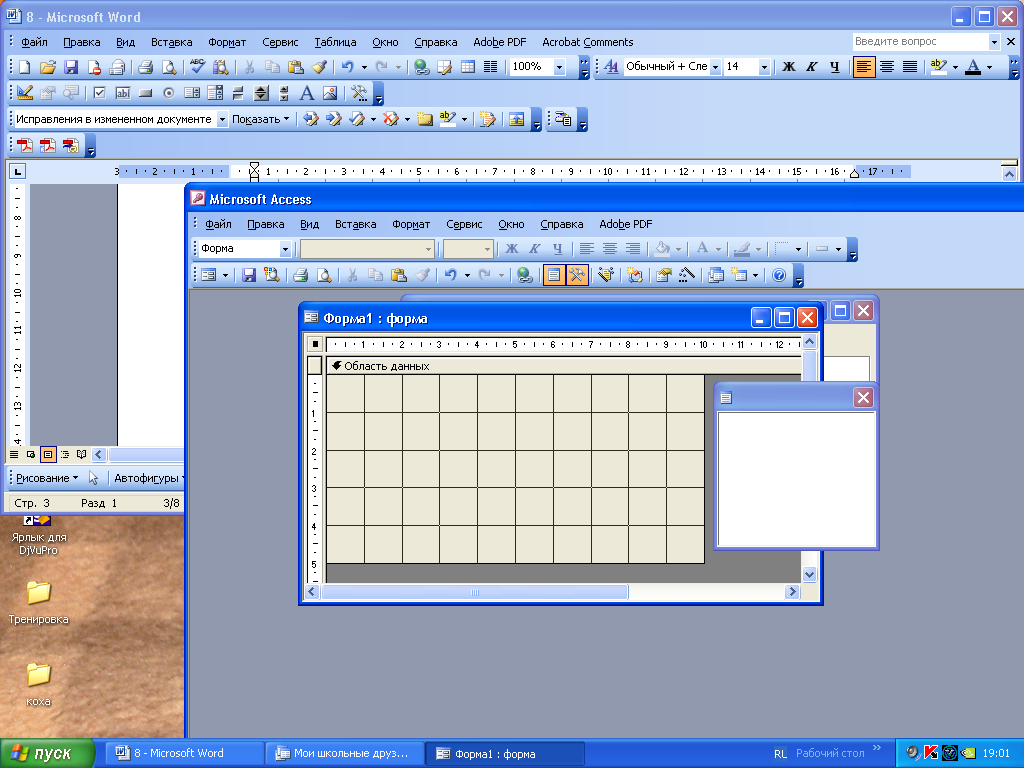Insert a checkbox control in Word
1024x768 pixels.
(x=99, y=93)
